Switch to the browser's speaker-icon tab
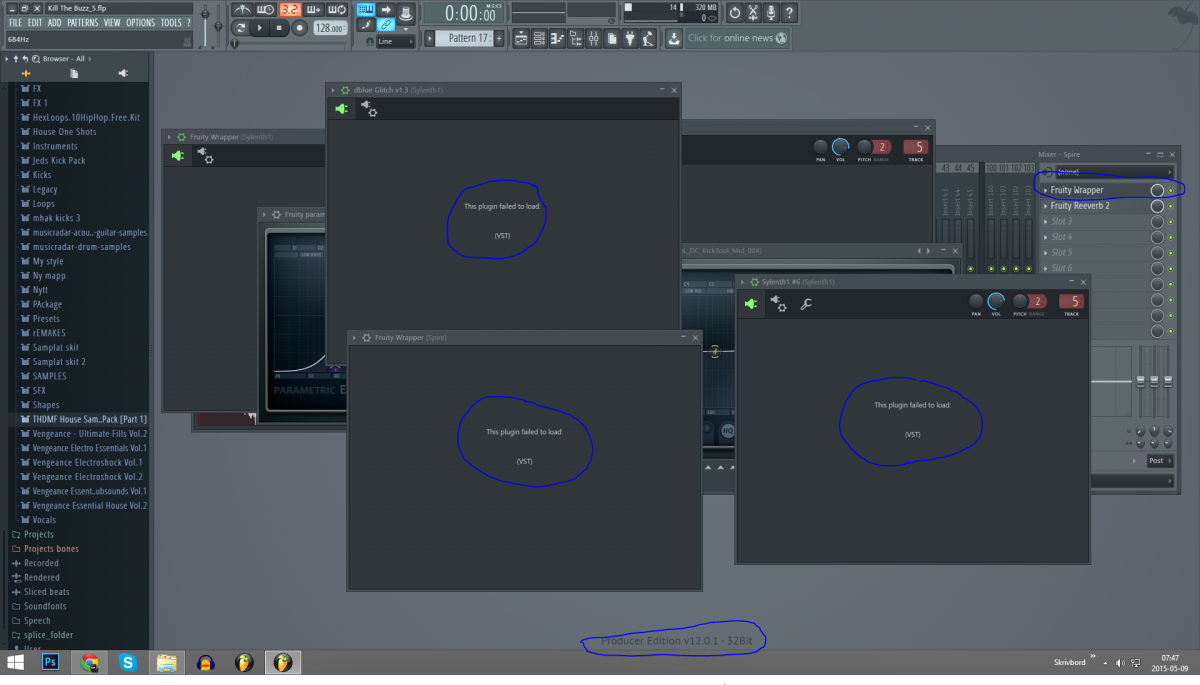Screen dimensions: 1200x685 (x=123, y=73)
